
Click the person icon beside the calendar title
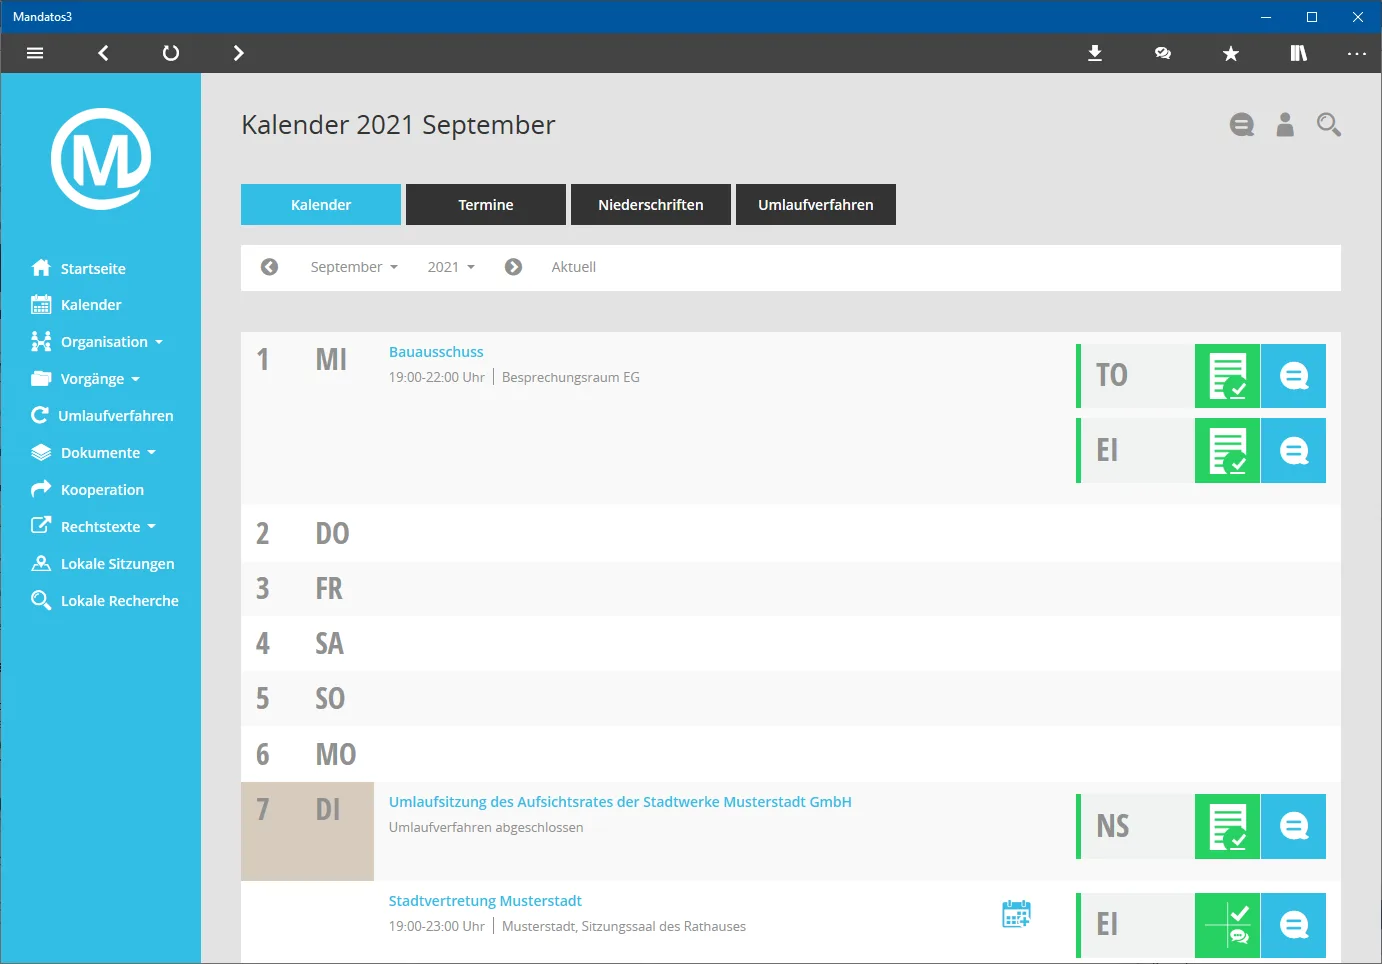(x=1285, y=124)
